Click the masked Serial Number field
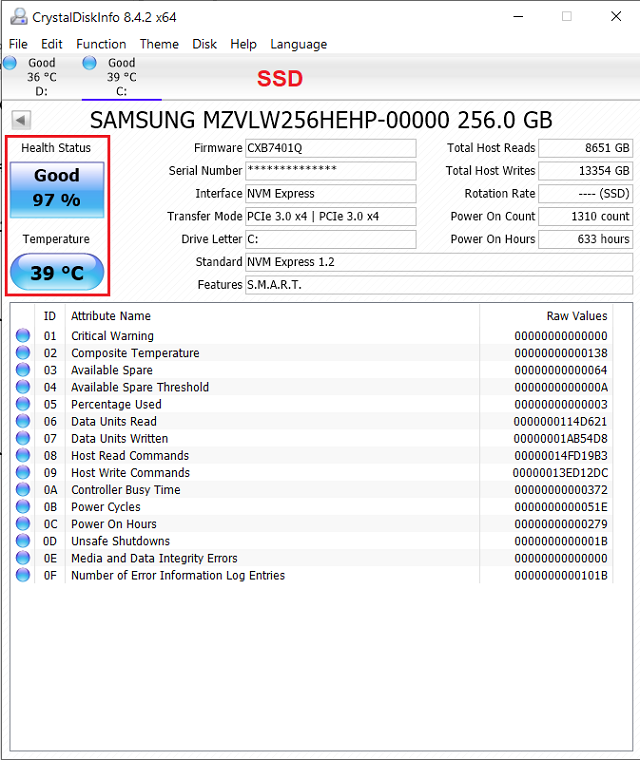 coord(331,171)
